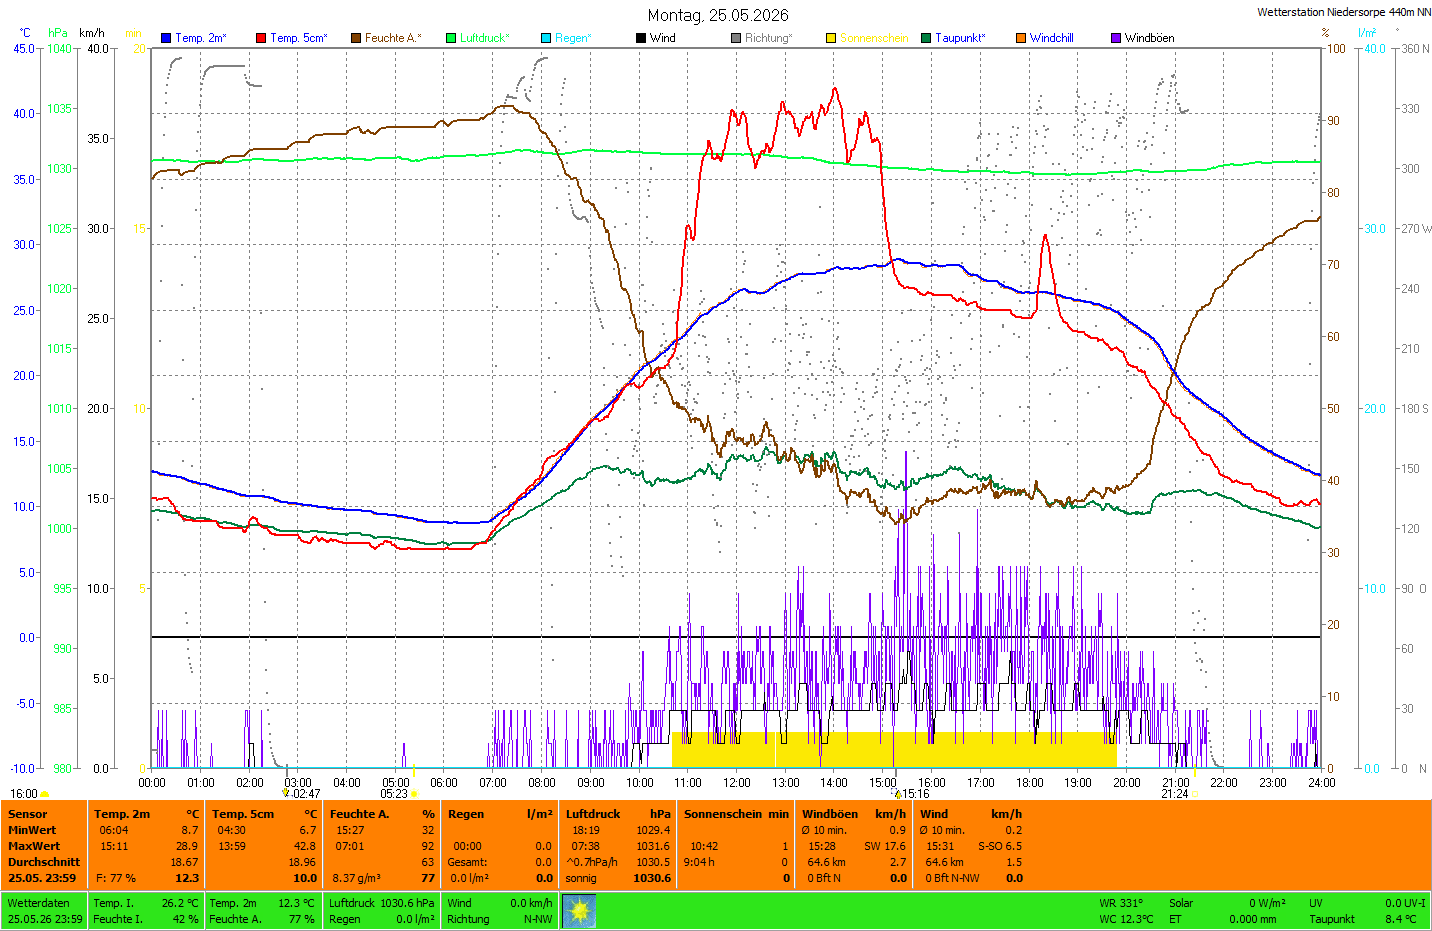Click the "Regen*" legend label
Screen dimensions: 1432x931
pyautogui.click(x=574, y=38)
